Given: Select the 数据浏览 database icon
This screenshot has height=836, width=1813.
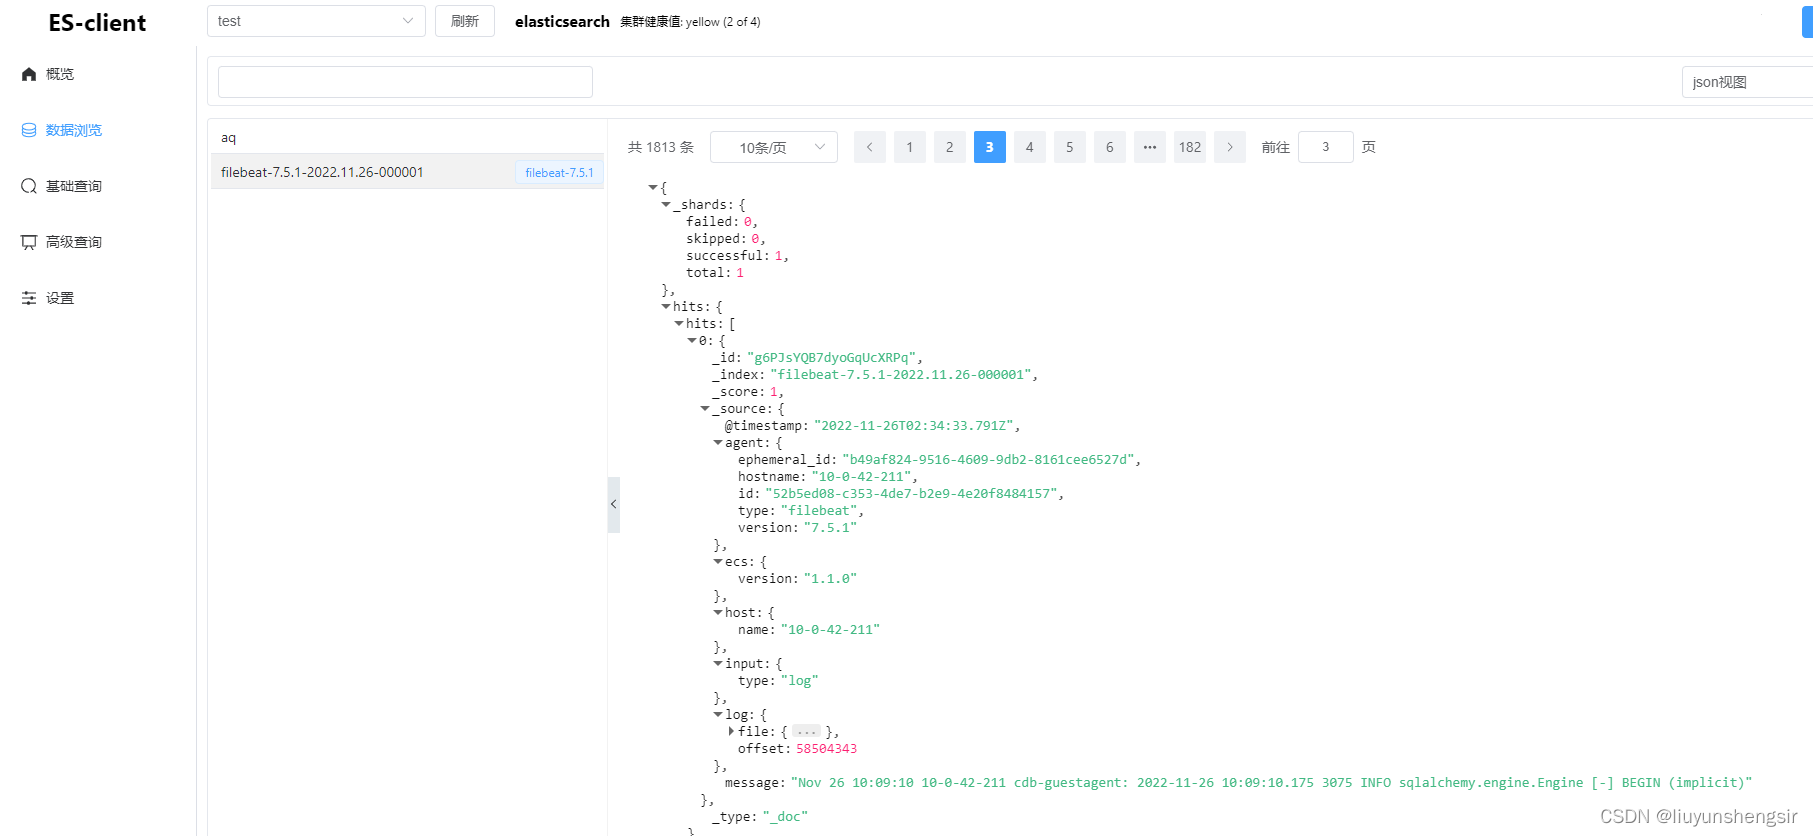Looking at the screenshot, I should coord(29,130).
